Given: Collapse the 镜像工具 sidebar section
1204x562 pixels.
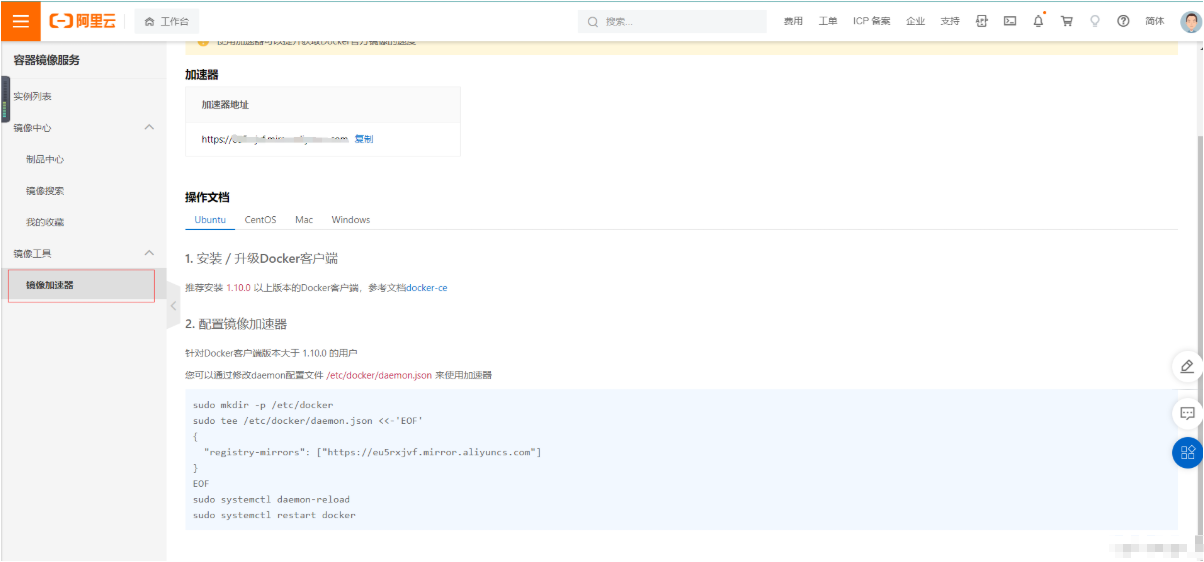Looking at the screenshot, I should 149,253.
